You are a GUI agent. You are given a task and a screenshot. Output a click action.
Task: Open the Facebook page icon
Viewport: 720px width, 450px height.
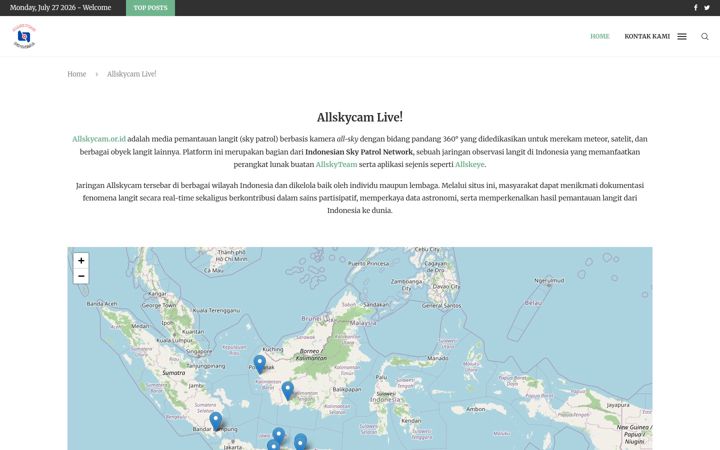tap(695, 7)
